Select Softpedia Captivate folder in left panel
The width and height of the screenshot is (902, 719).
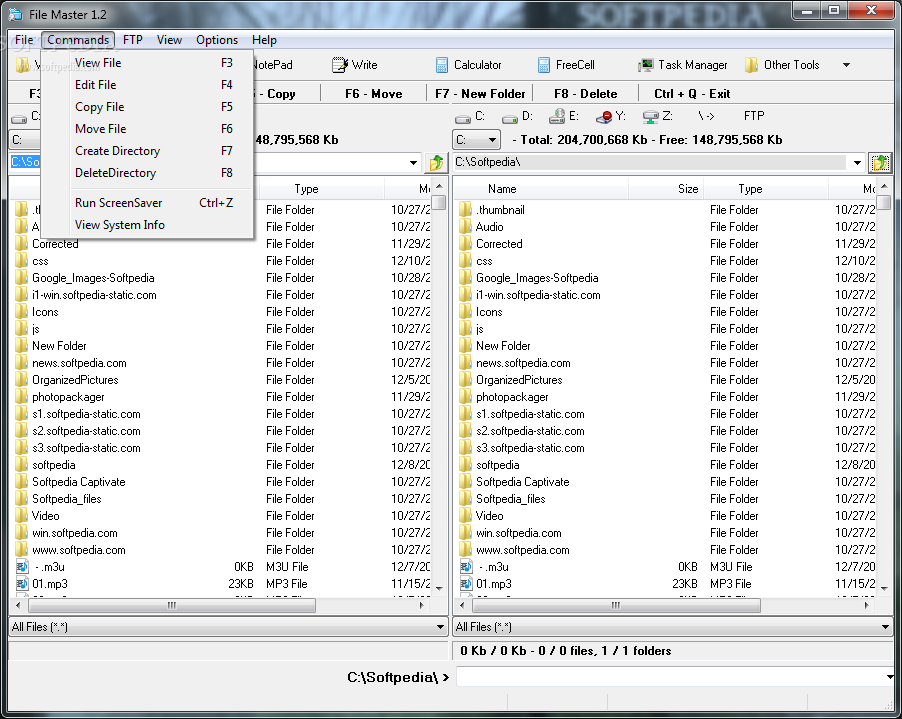[x=78, y=482]
